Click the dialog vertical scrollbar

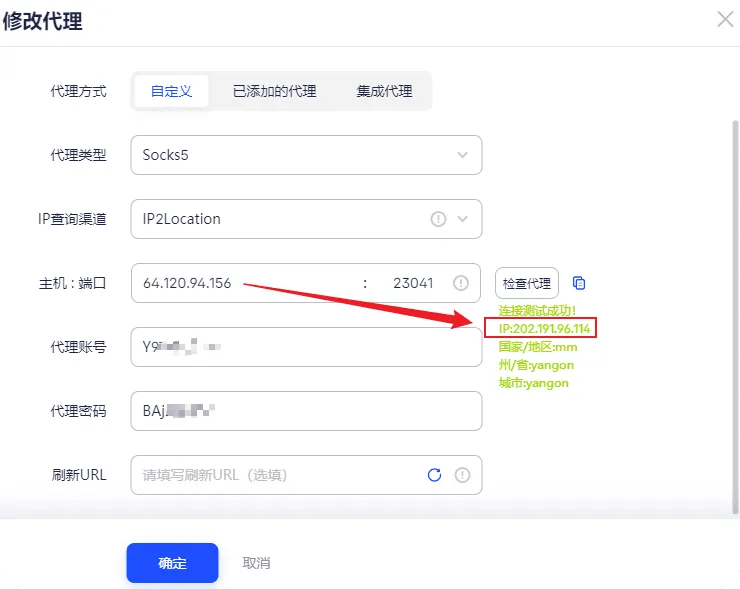click(735, 317)
